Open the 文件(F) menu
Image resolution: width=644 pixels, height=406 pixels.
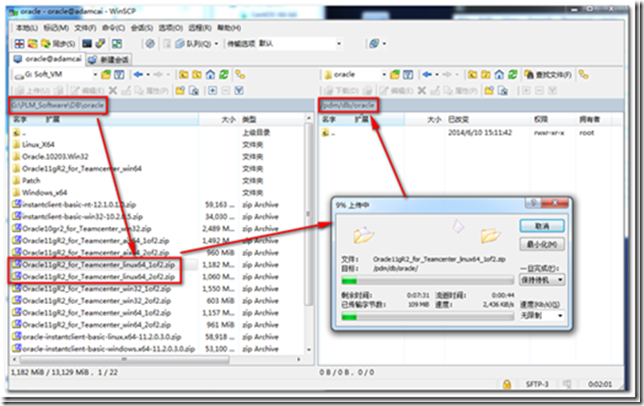click(85, 28)
